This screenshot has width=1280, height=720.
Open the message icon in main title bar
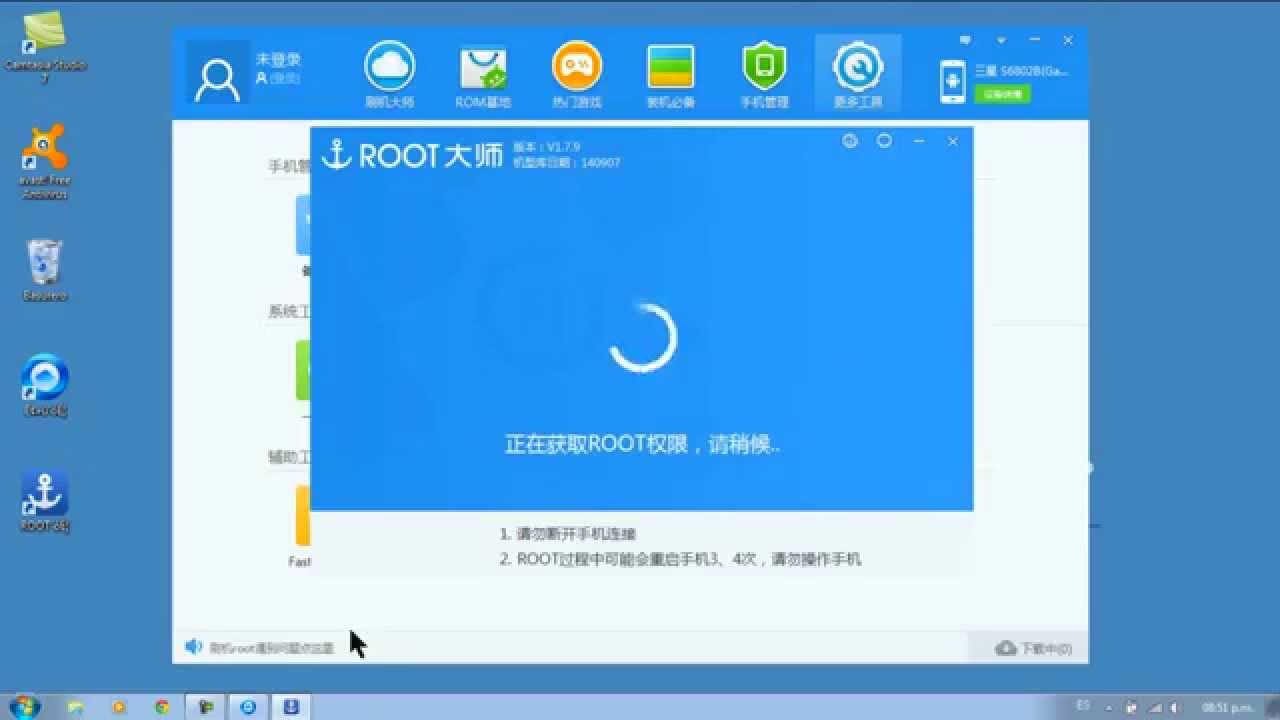(x=965, y=40)
